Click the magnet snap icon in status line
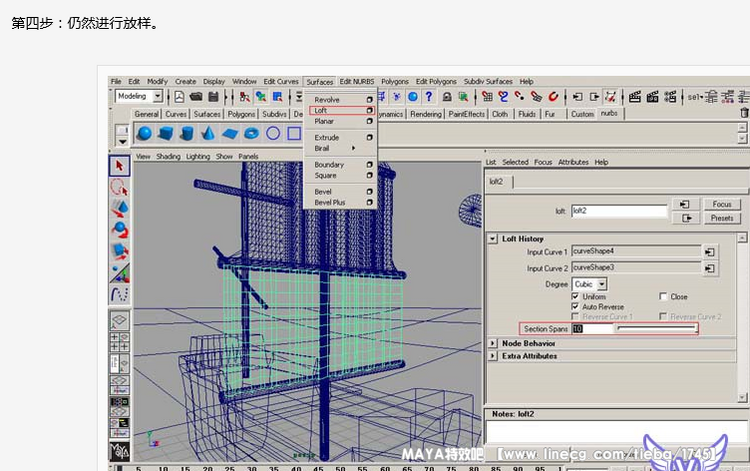 (x=553, y=97)
